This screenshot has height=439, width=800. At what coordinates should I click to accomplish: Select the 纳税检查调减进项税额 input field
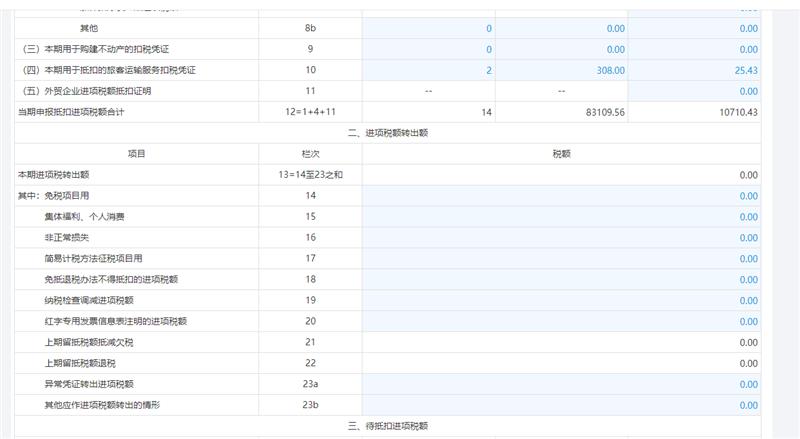pos(560,301)
